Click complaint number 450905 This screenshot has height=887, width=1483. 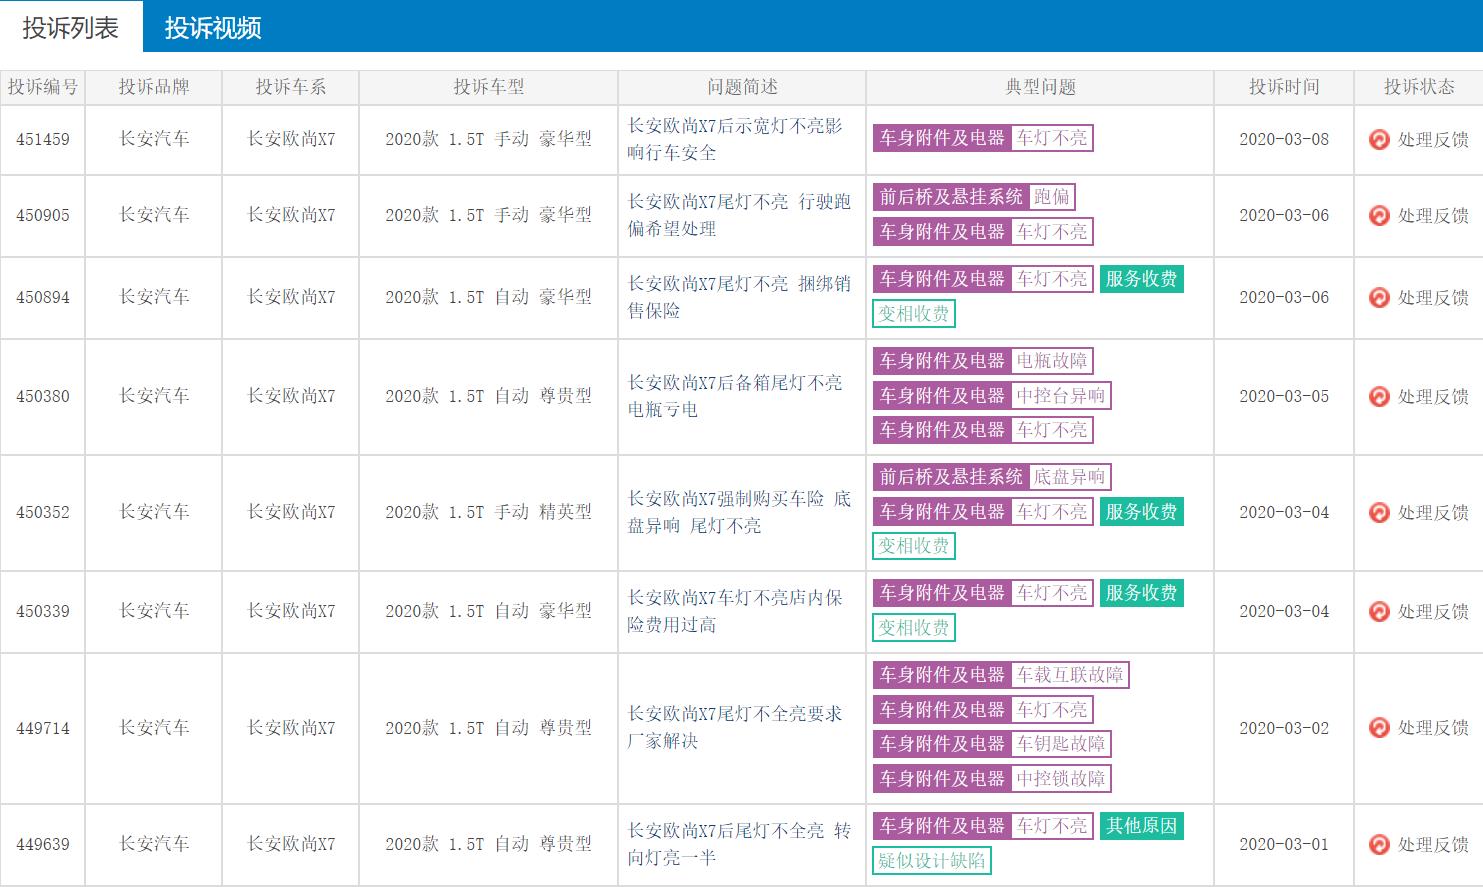(x=43, y=215)
